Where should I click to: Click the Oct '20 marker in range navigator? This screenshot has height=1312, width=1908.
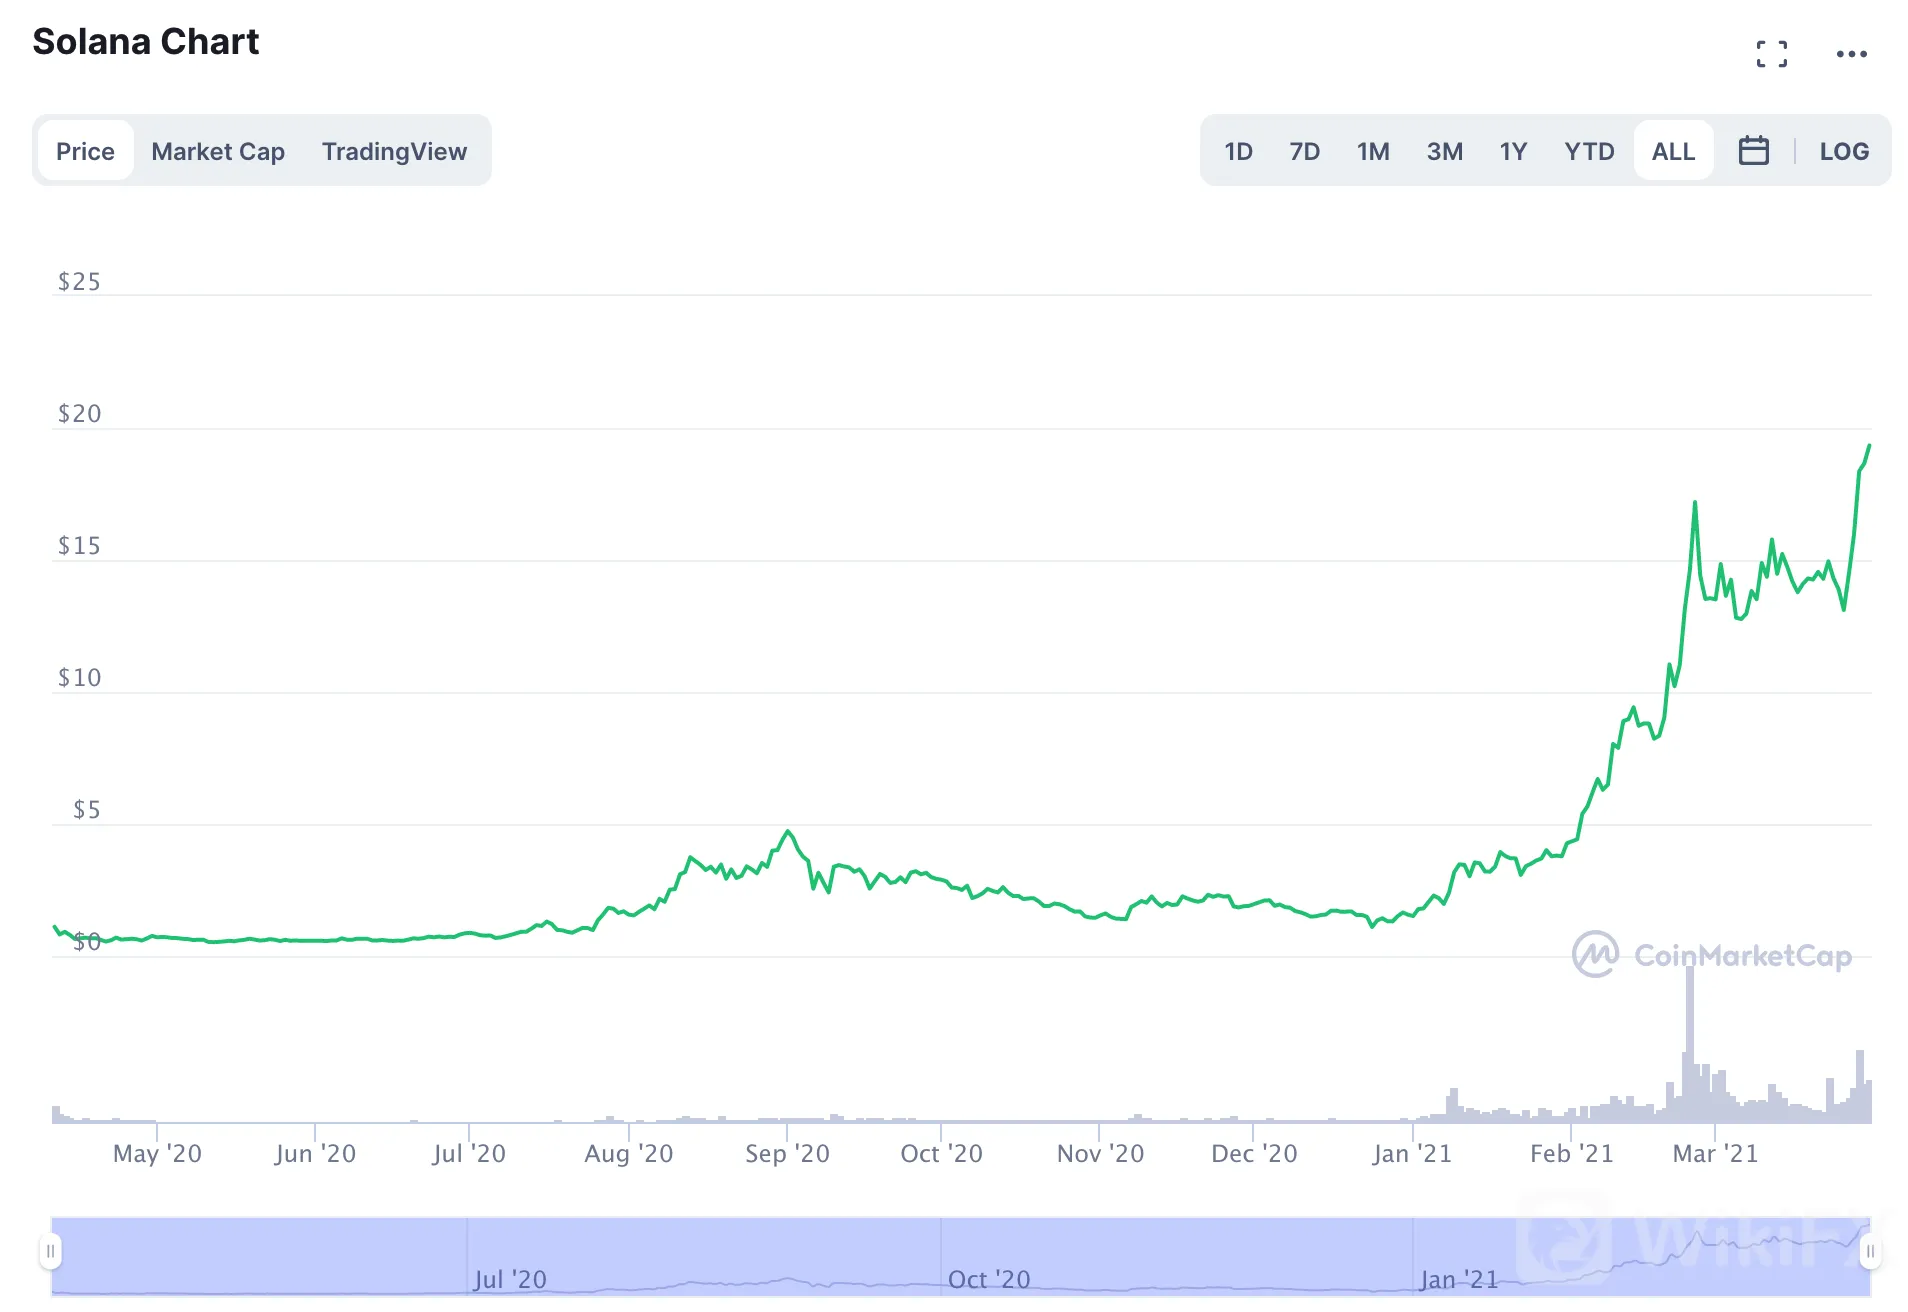point(988,1279)
